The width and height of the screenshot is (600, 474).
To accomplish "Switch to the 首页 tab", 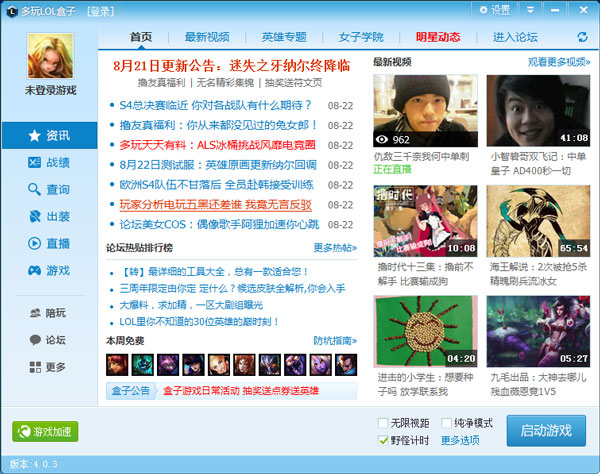I will pyautogui.click(x=141, y=37).
